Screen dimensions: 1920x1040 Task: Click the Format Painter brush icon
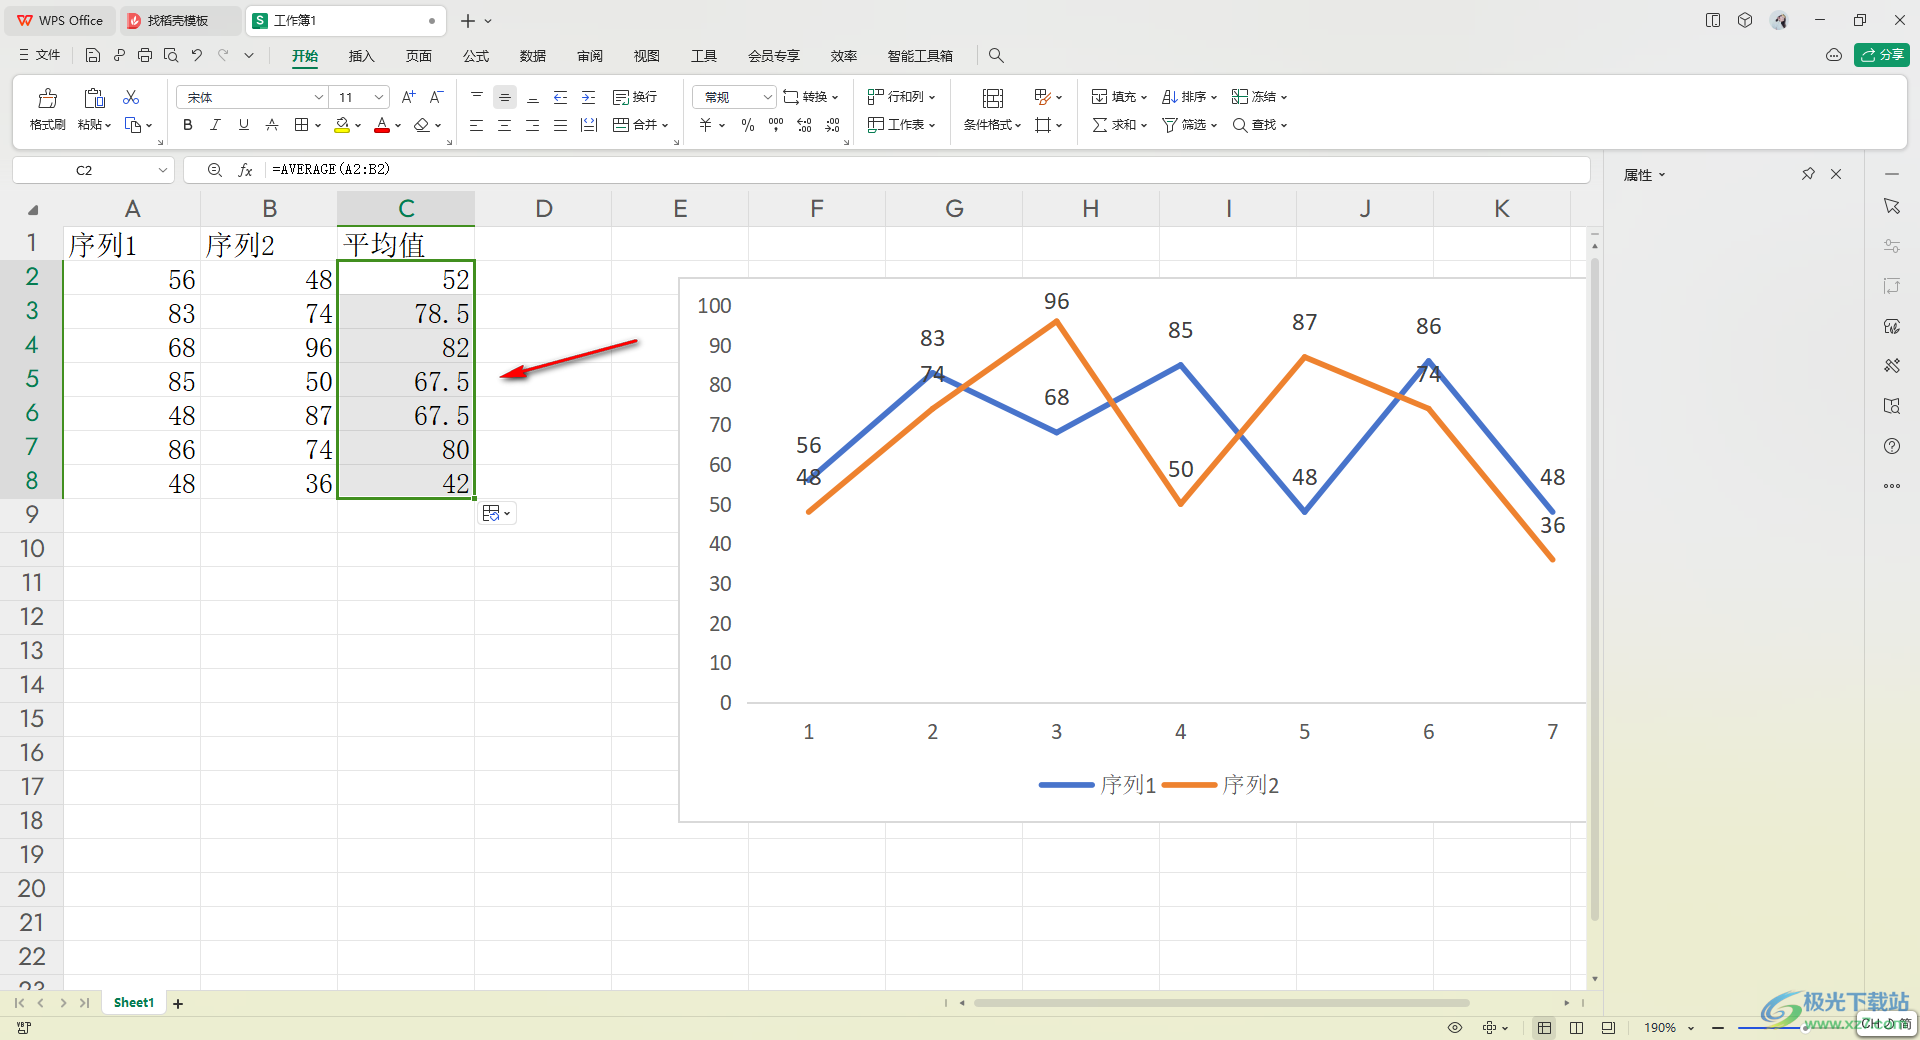tap(47, 98)
